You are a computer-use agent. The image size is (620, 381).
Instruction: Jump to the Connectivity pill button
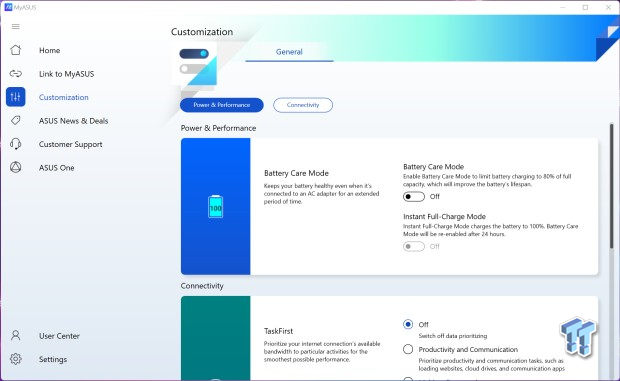(x=303, y=105)
